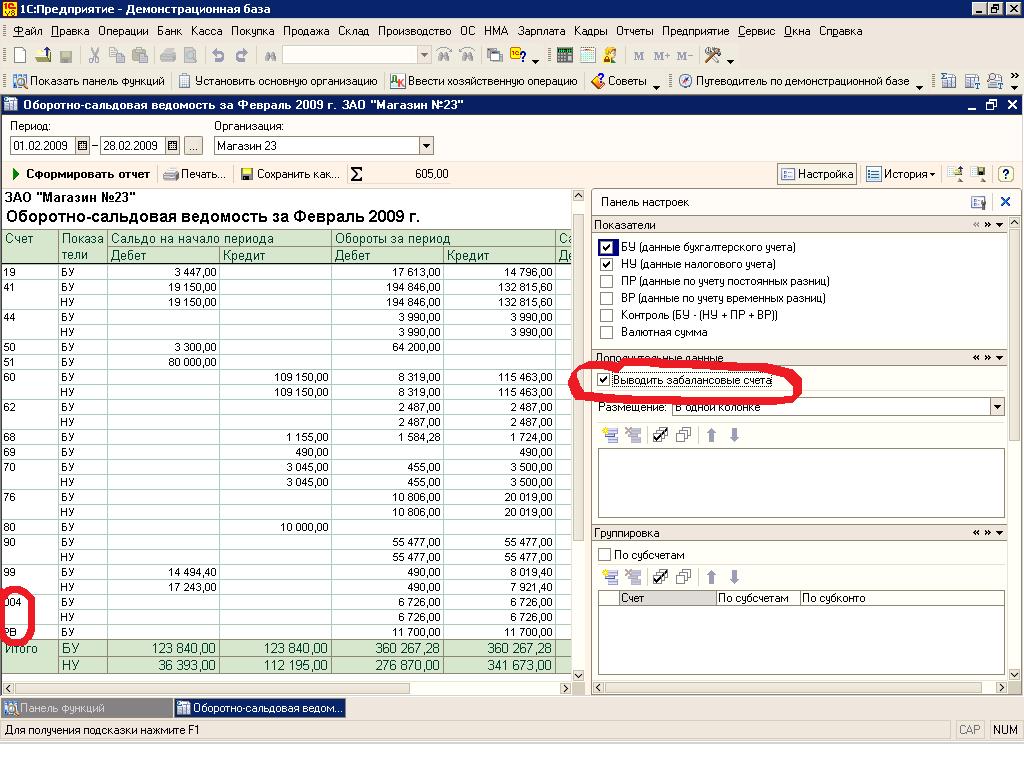Enable Контроль (БУ - (НУ + ПР + ВР))
The width and height of the screenshot is (1024, 768).
point(606,315)
